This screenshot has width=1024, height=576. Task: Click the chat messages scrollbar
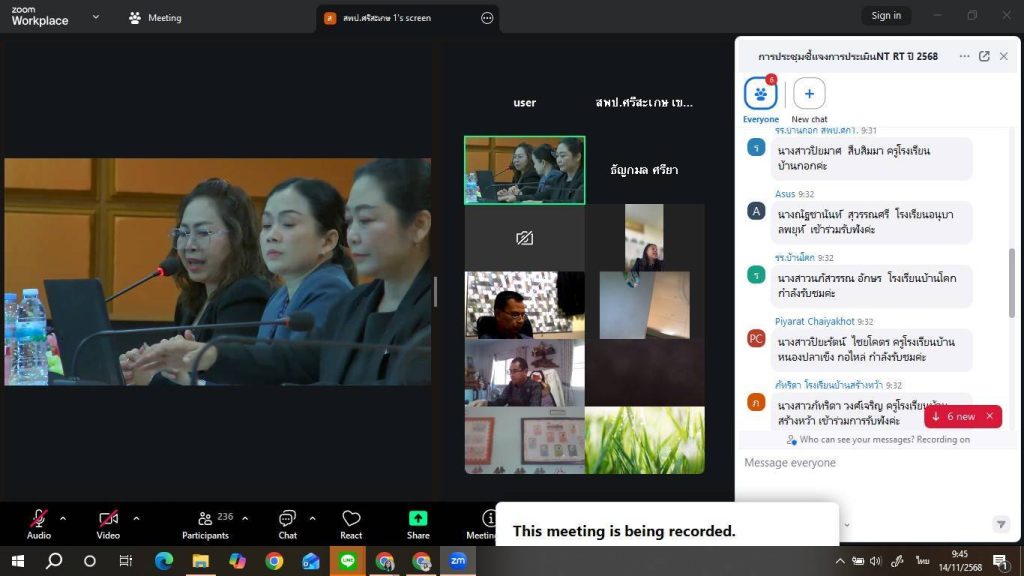click(x=1012, y=285)
